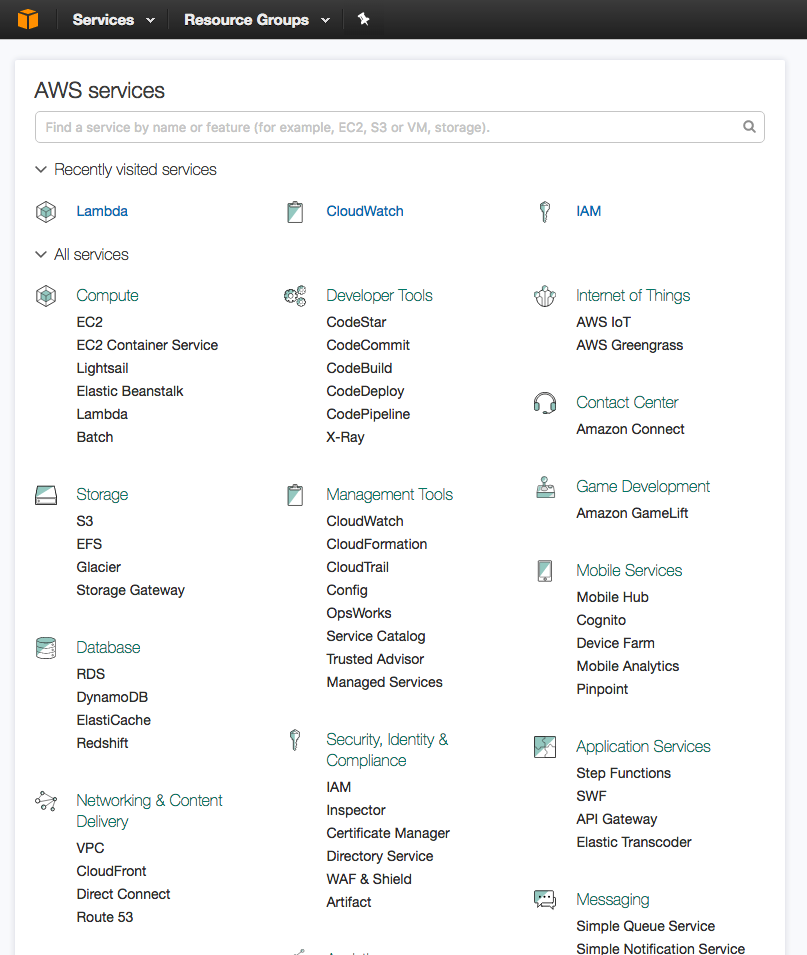Open Simple Queue Service
Screen dimensions: 807x955
[x=646, y=926]
